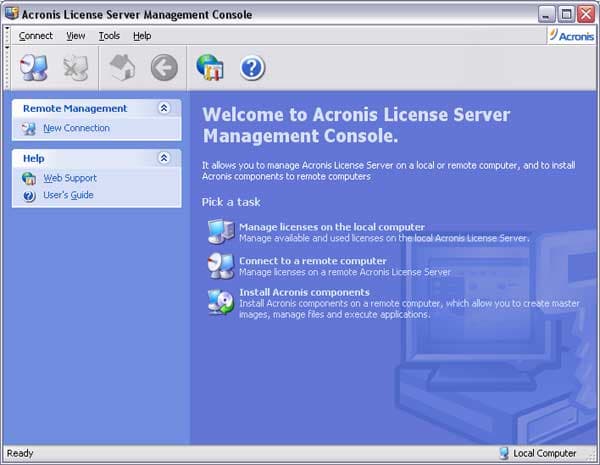The image size is (600, 465).
Task: Click the Home toolbar icon
Action: click(x=122, y=68)
